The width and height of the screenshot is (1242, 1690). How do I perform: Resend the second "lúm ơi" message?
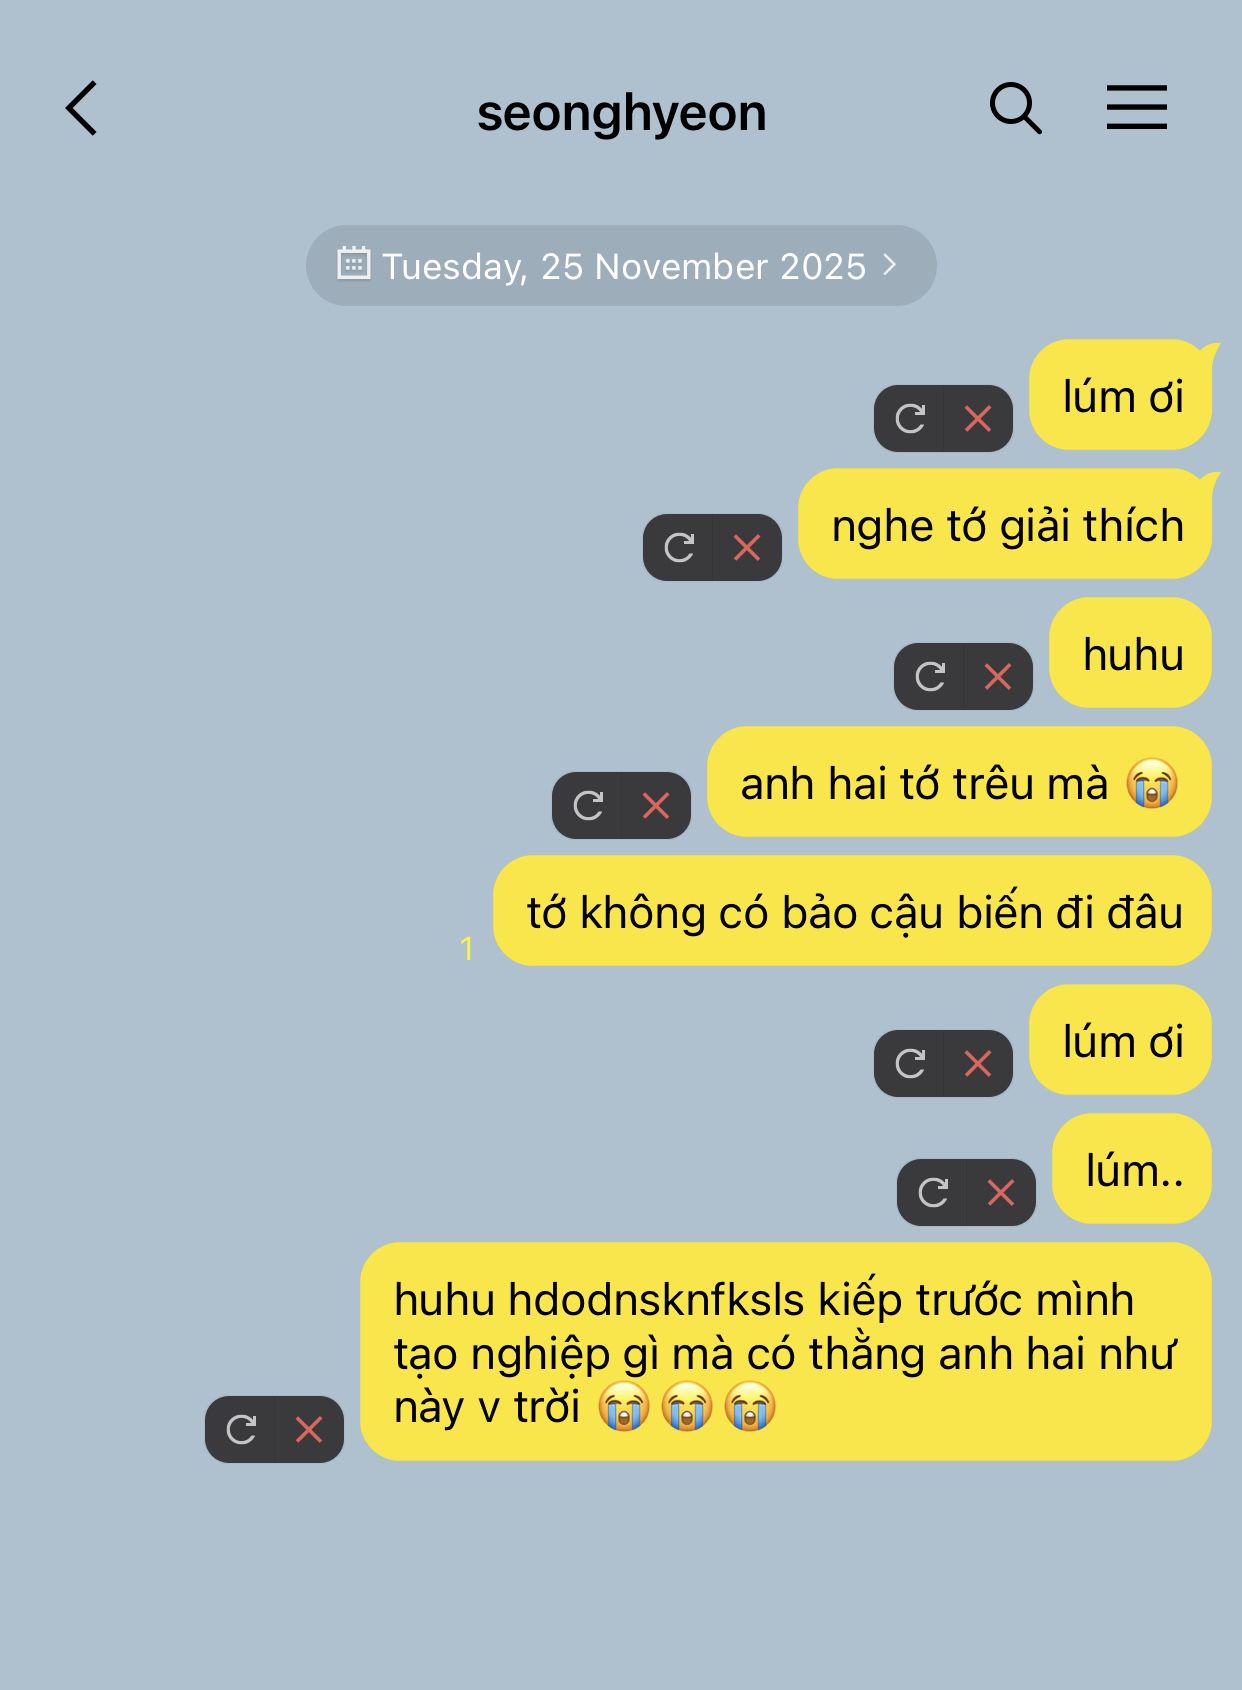(x=909, y=1063)
